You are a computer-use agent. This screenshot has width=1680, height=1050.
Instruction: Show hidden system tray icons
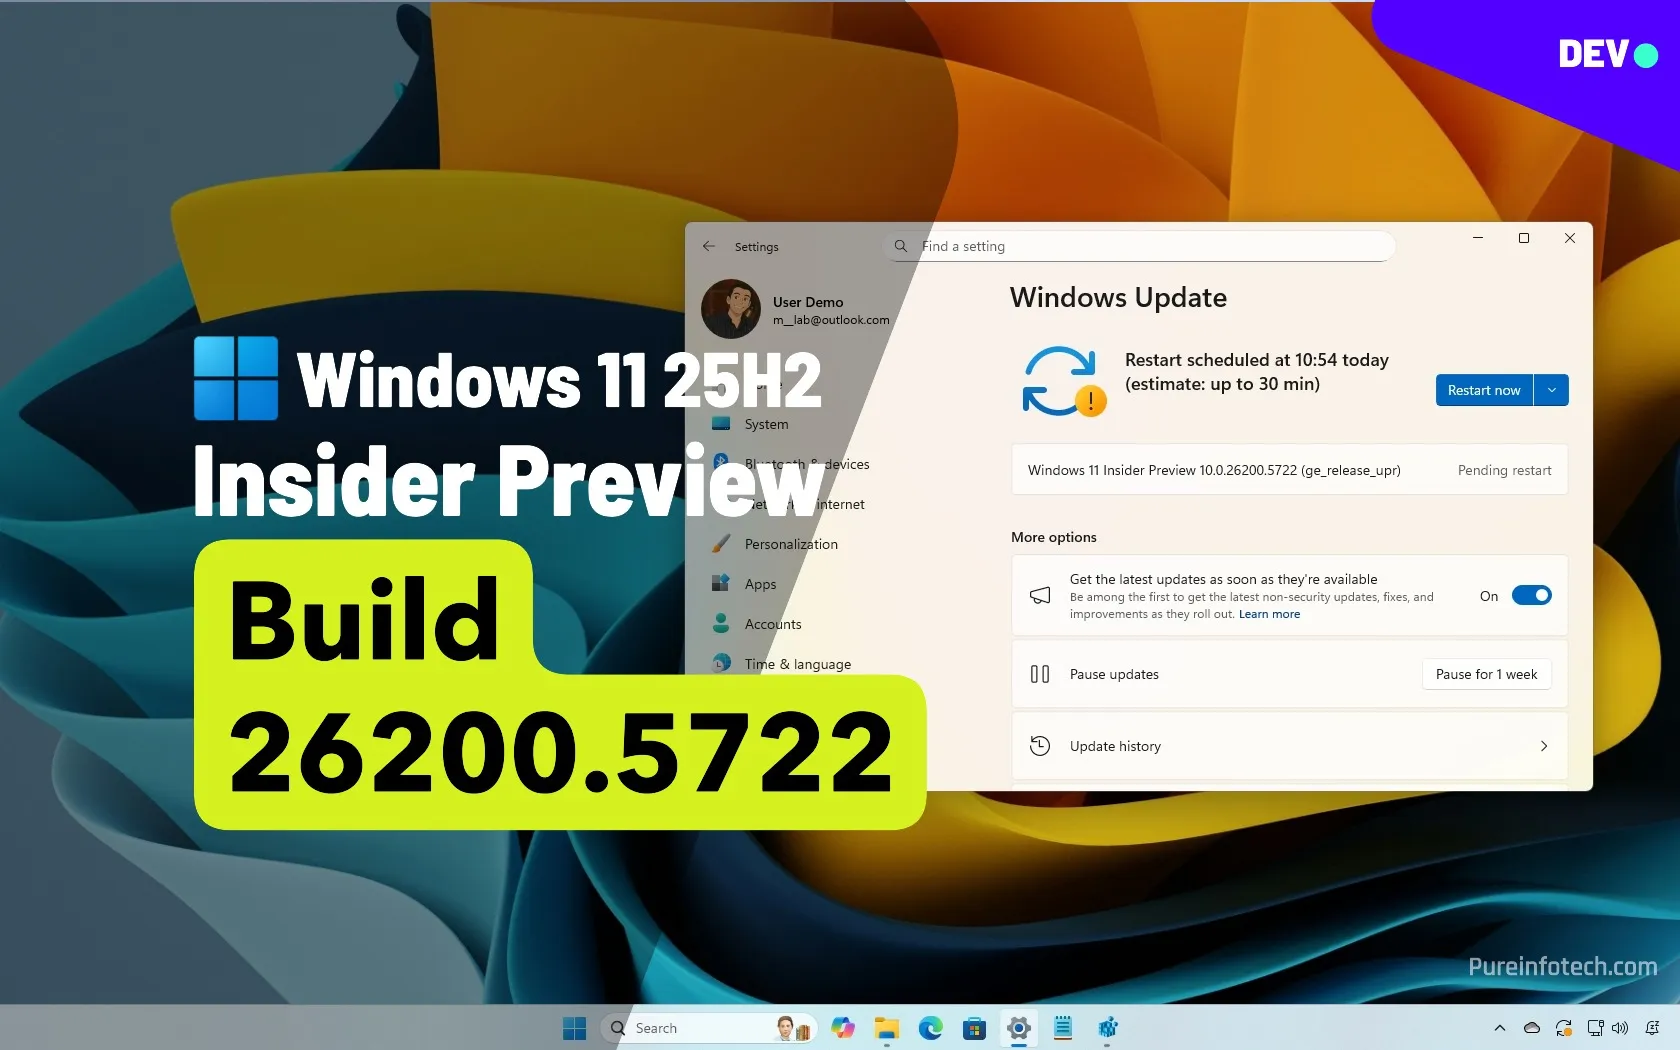tap(1499, 1028)
